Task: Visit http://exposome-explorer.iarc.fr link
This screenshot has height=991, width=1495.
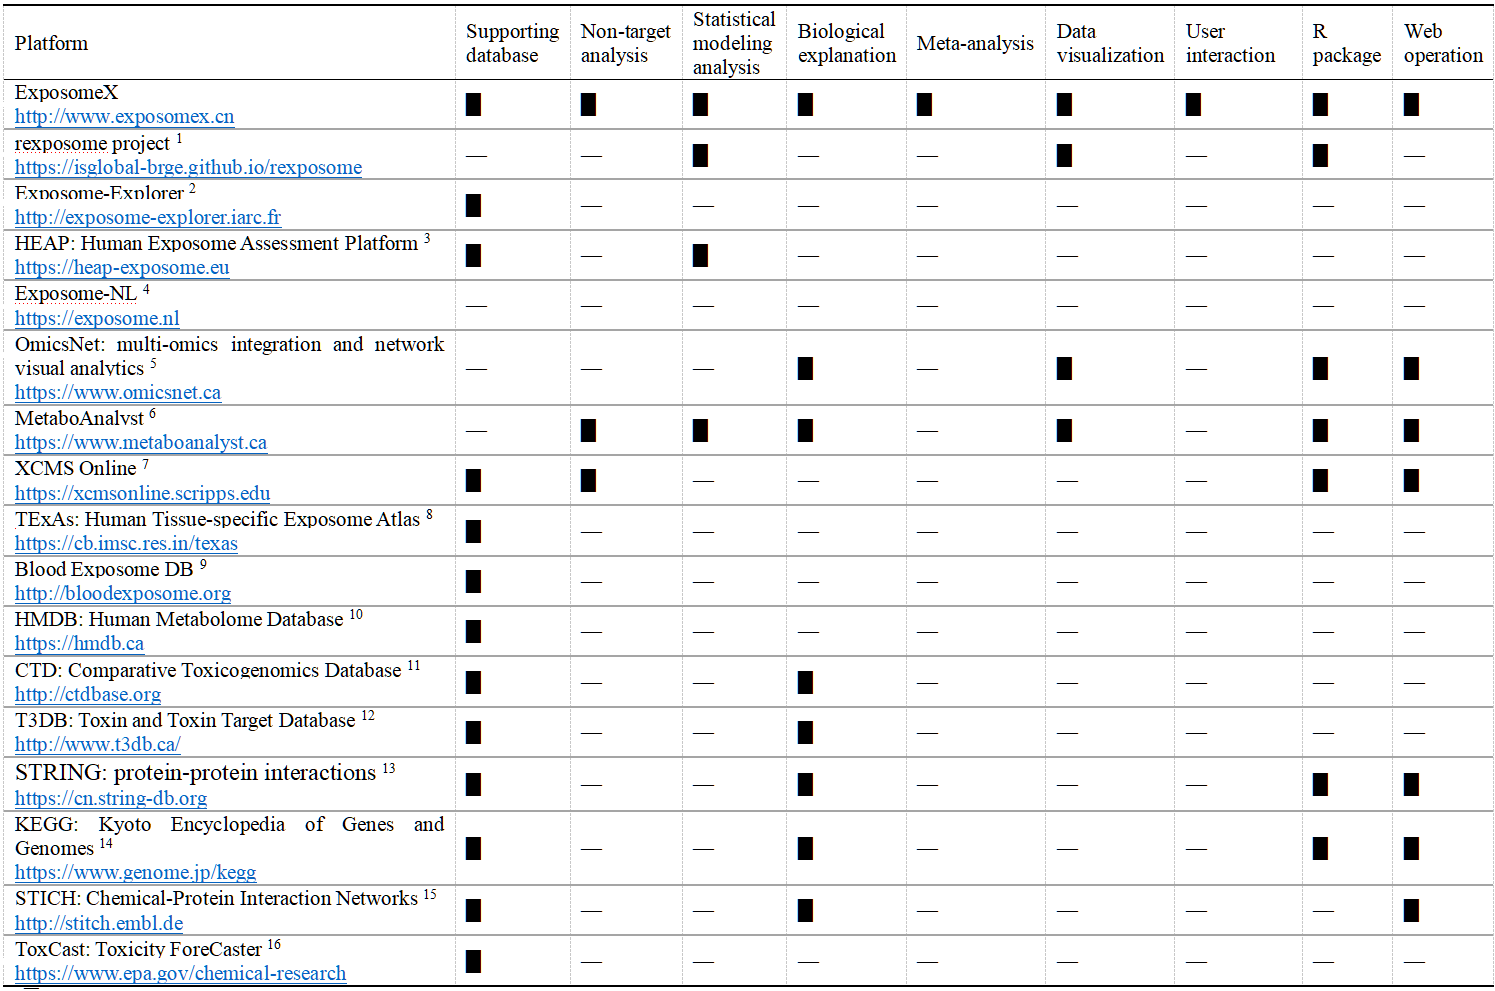Action: 148,217
